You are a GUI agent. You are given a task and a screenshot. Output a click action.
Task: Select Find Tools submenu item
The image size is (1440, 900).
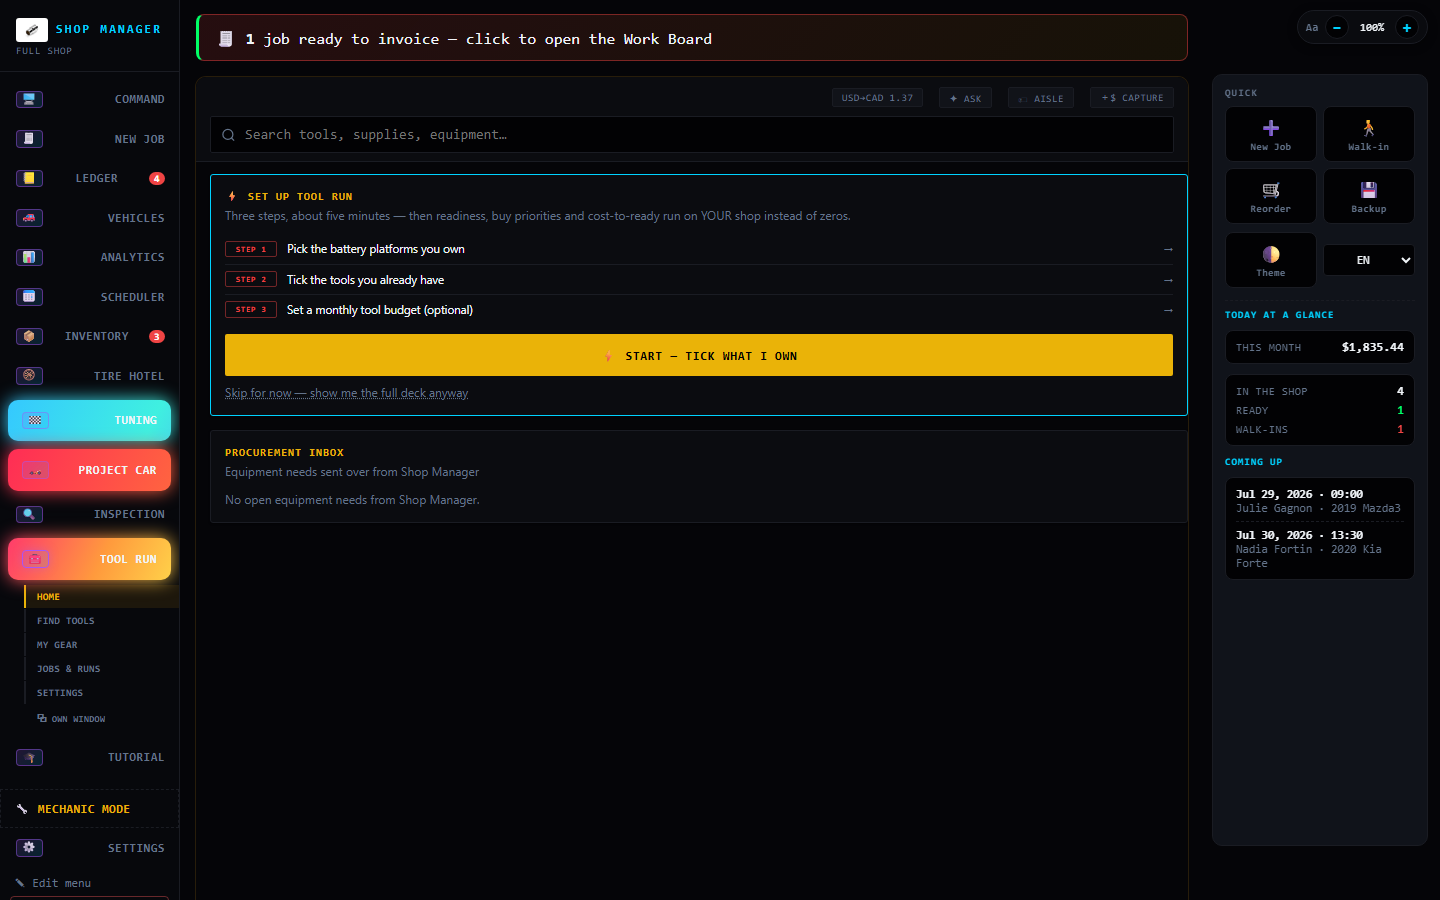(x=66, y=621)
